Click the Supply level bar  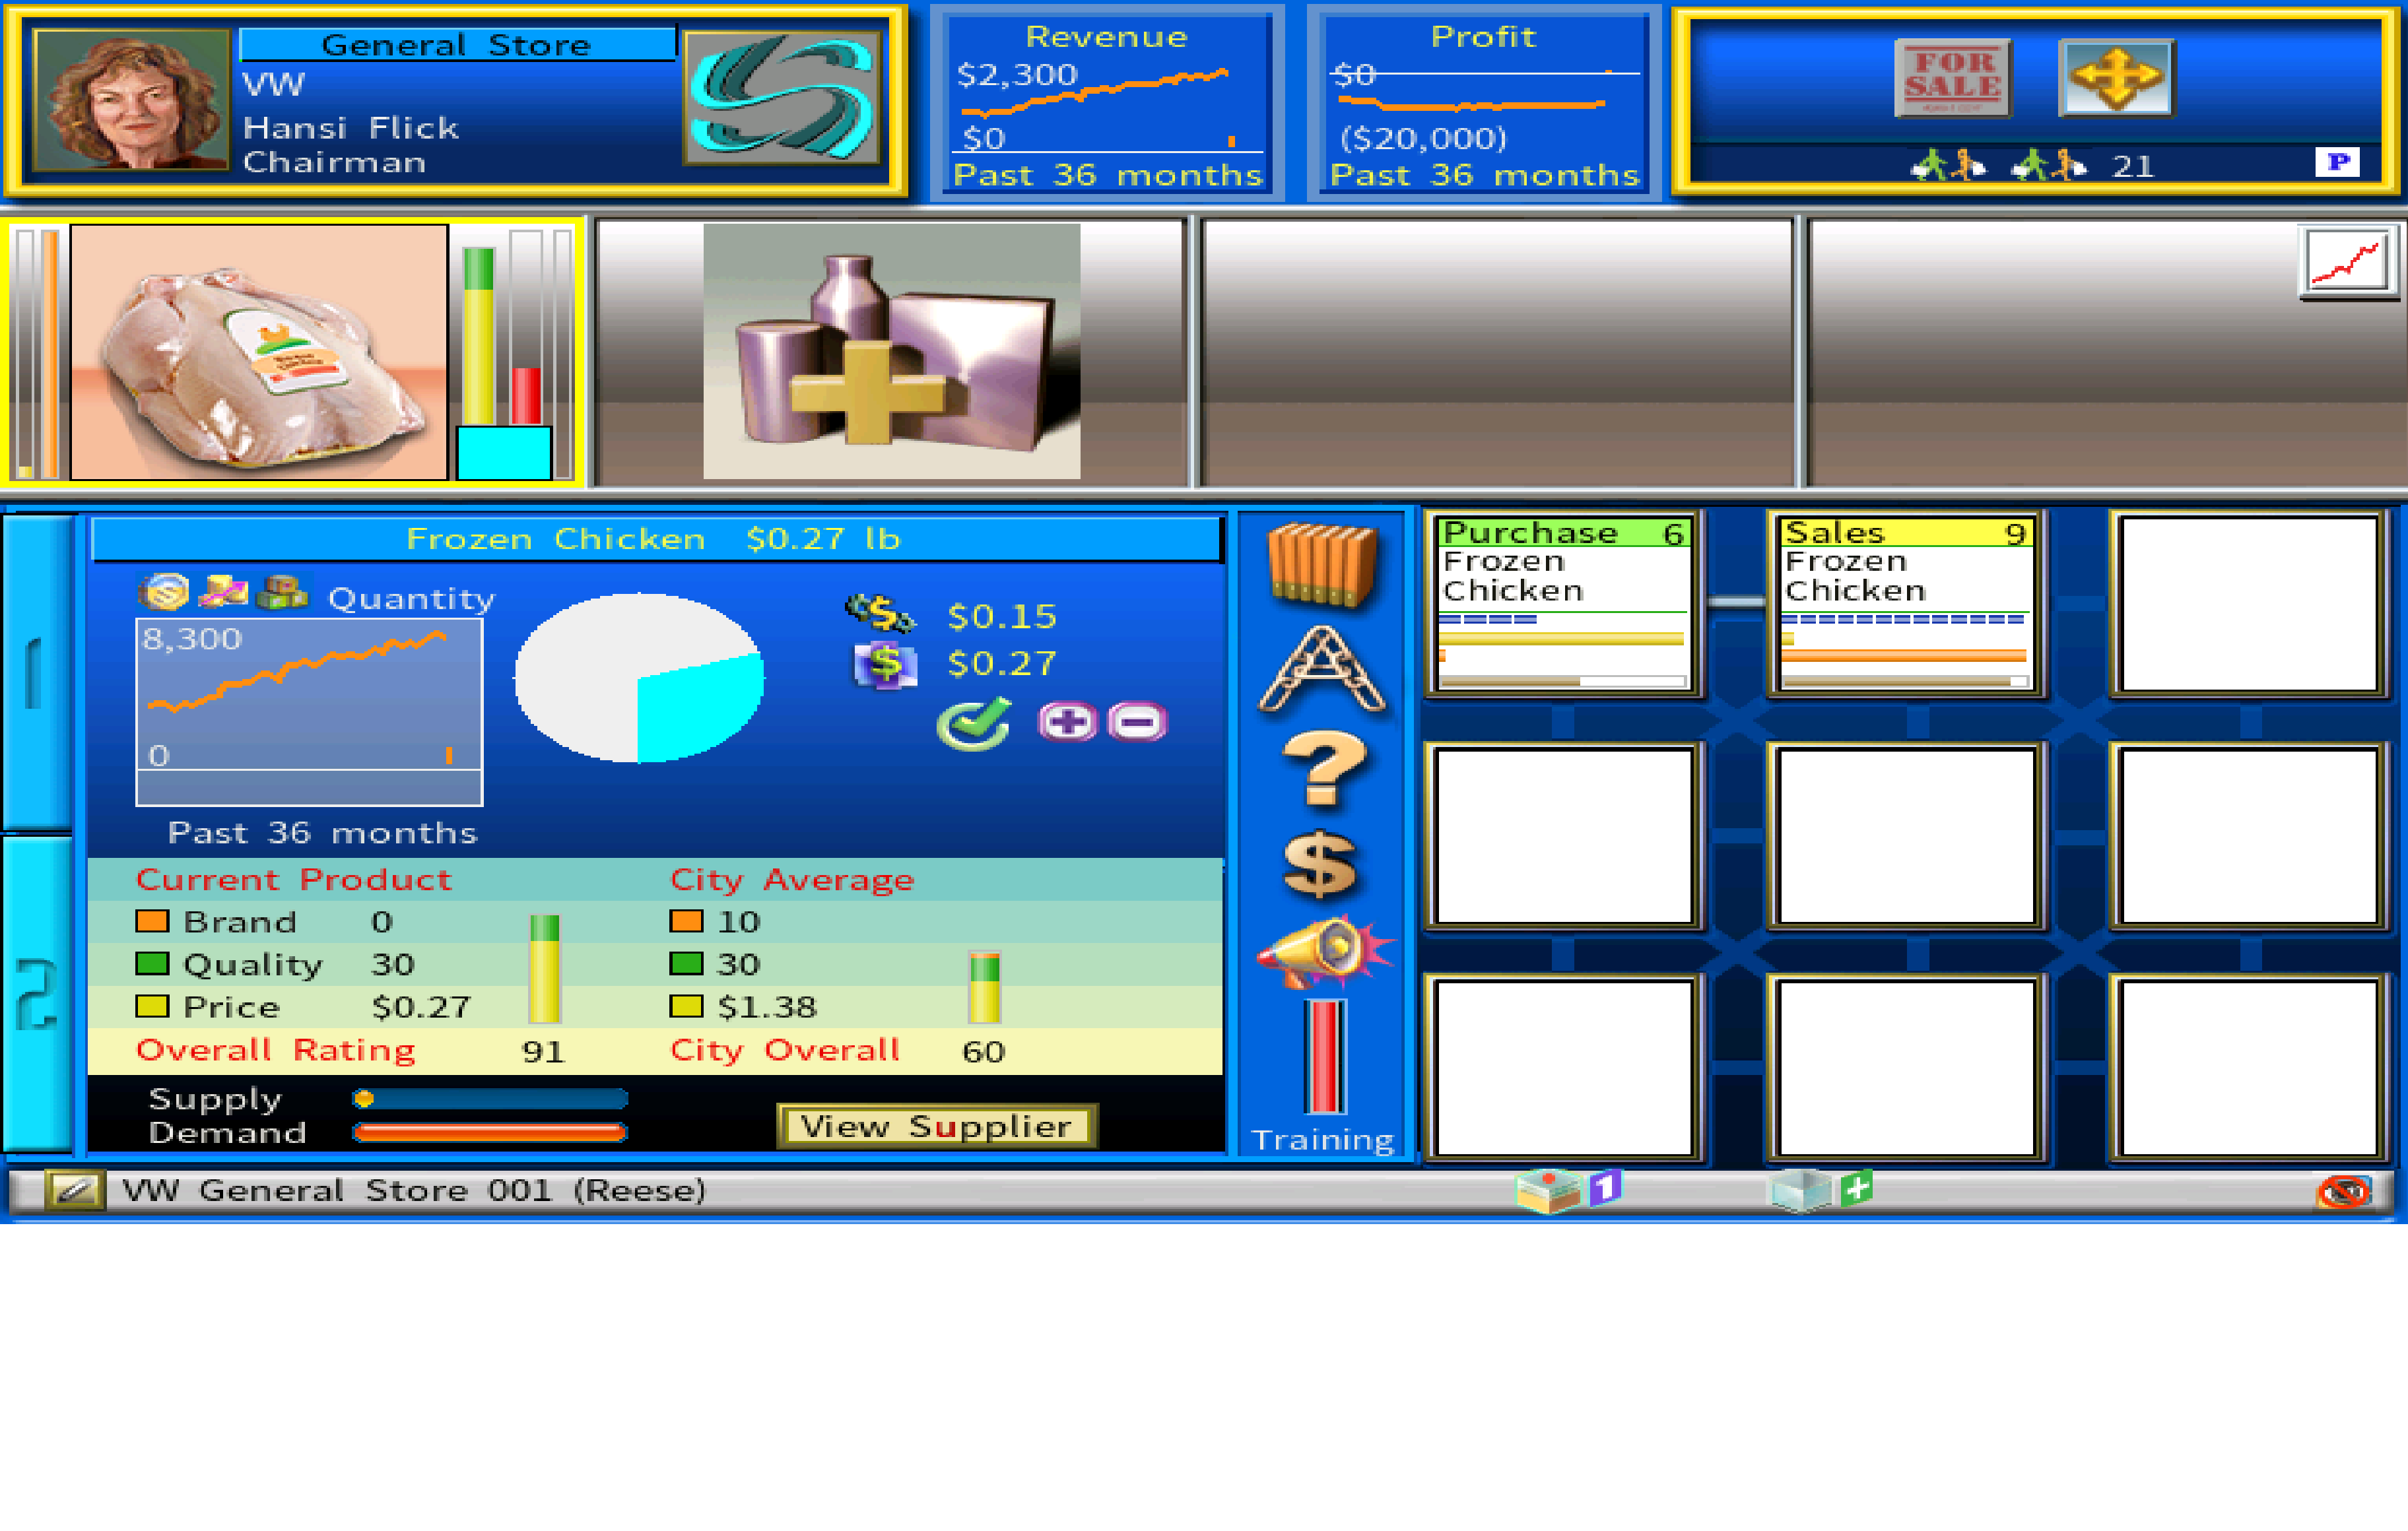click(x=490, y=1099)
